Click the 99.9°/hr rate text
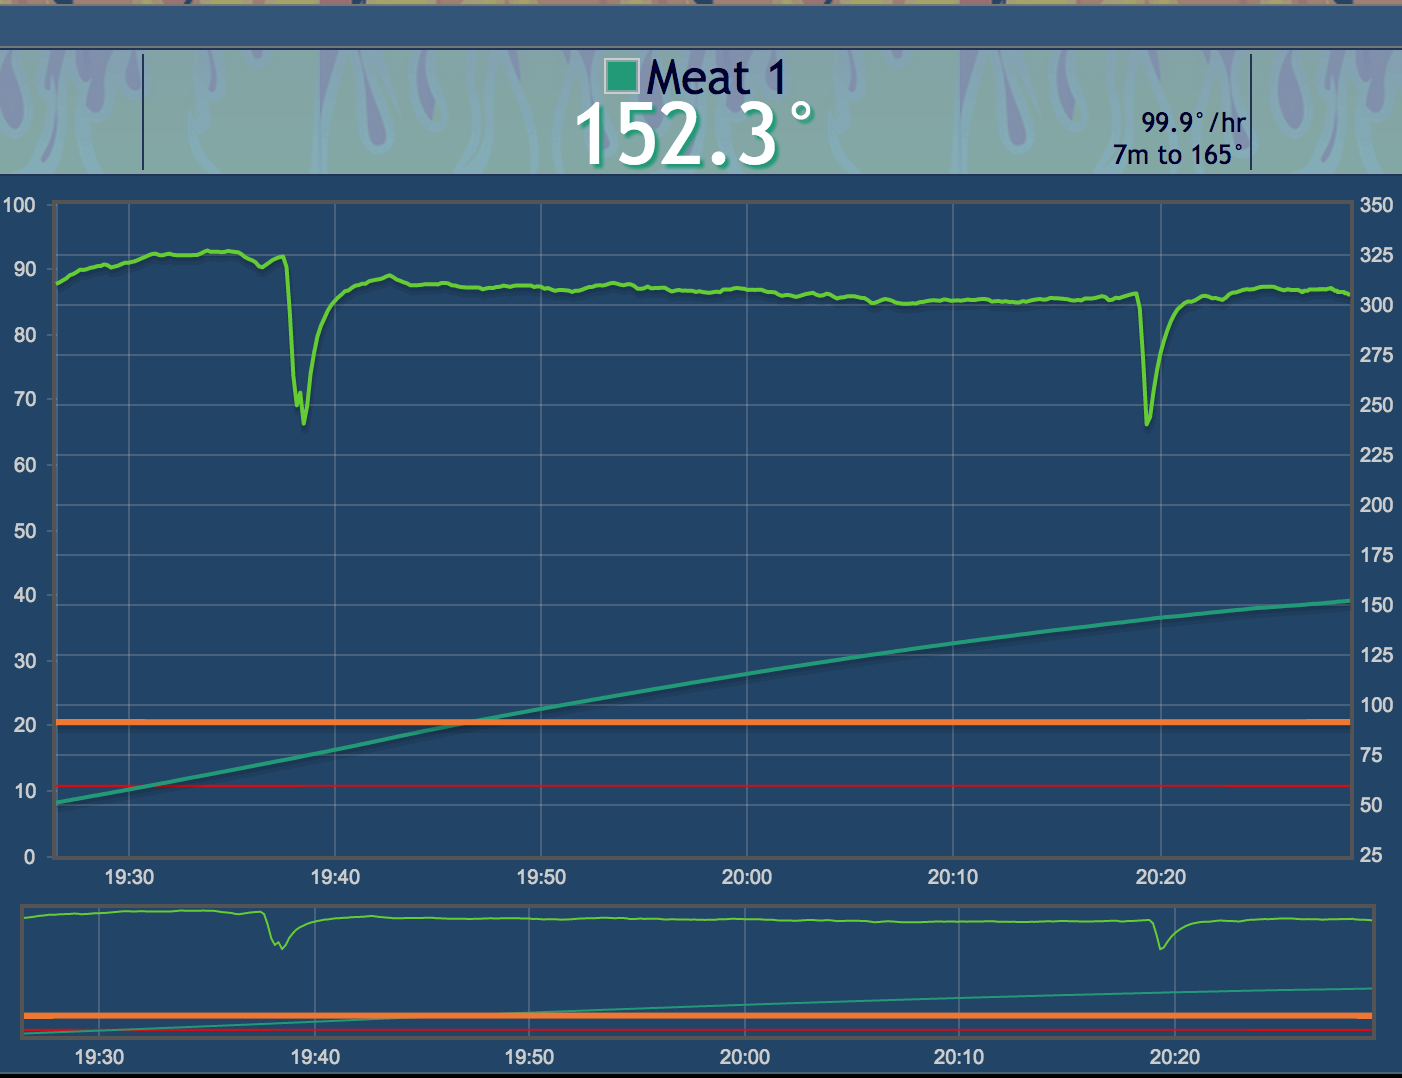This screenshot has width=1402, height=1078. tap(1193, 122)
